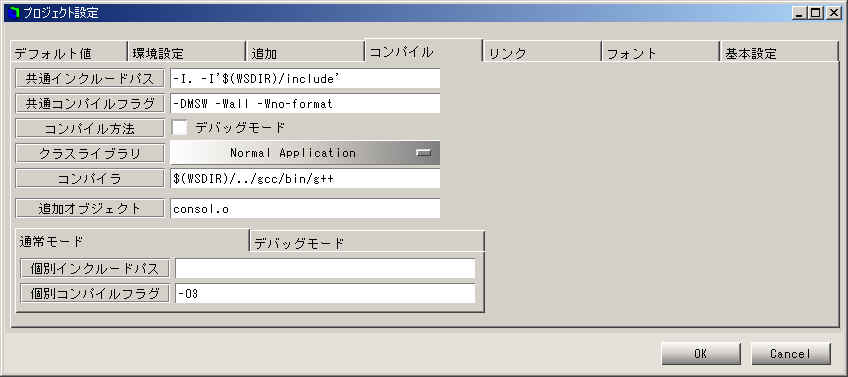The height and width of the screenshot is (377, 848).
Task: Click the empty 個別インクルードパス input field
Action: click(x=325, y=268)
